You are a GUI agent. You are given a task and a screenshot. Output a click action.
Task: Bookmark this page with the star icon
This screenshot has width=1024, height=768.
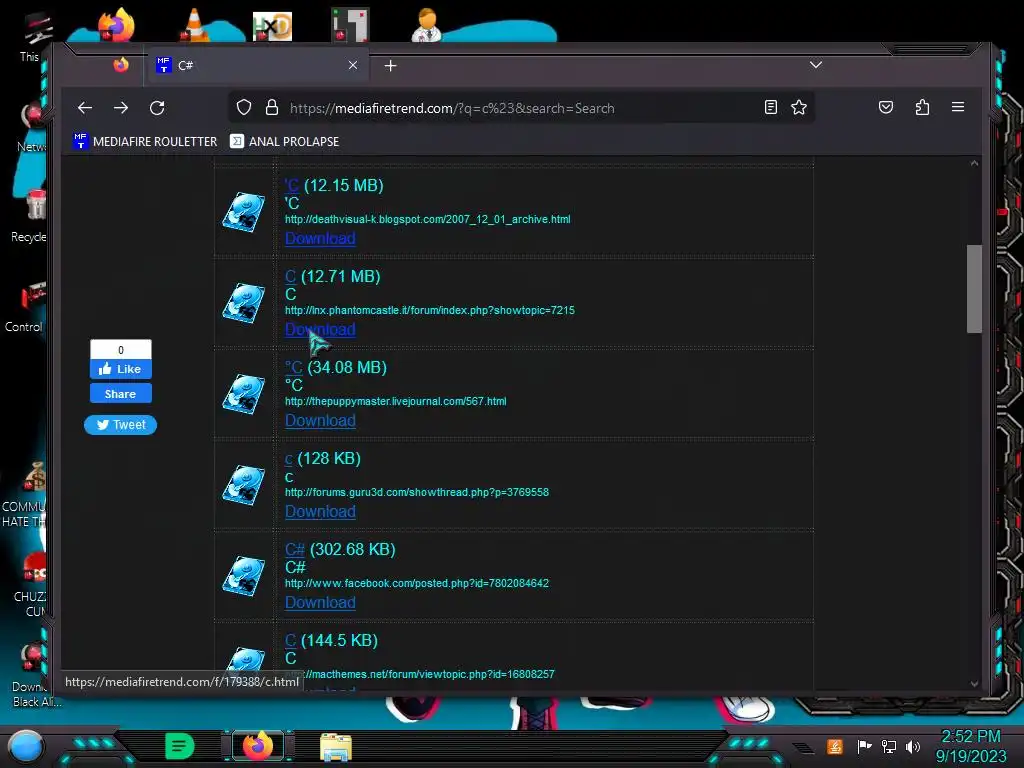click(x=799, y=108)
